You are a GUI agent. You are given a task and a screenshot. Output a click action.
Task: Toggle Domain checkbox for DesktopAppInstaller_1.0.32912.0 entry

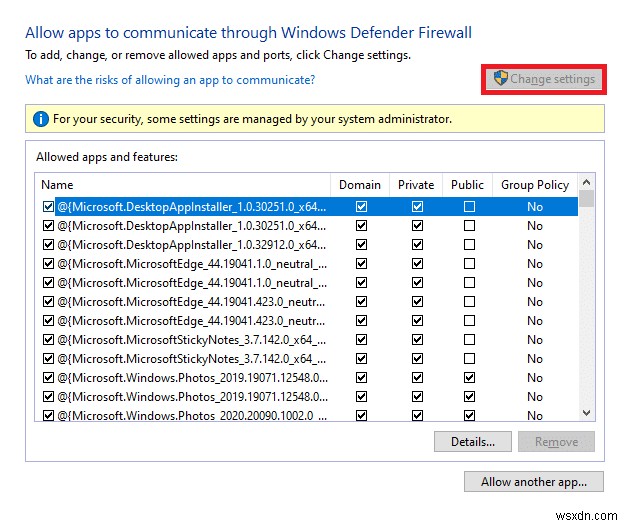click(x=361, y=245)
